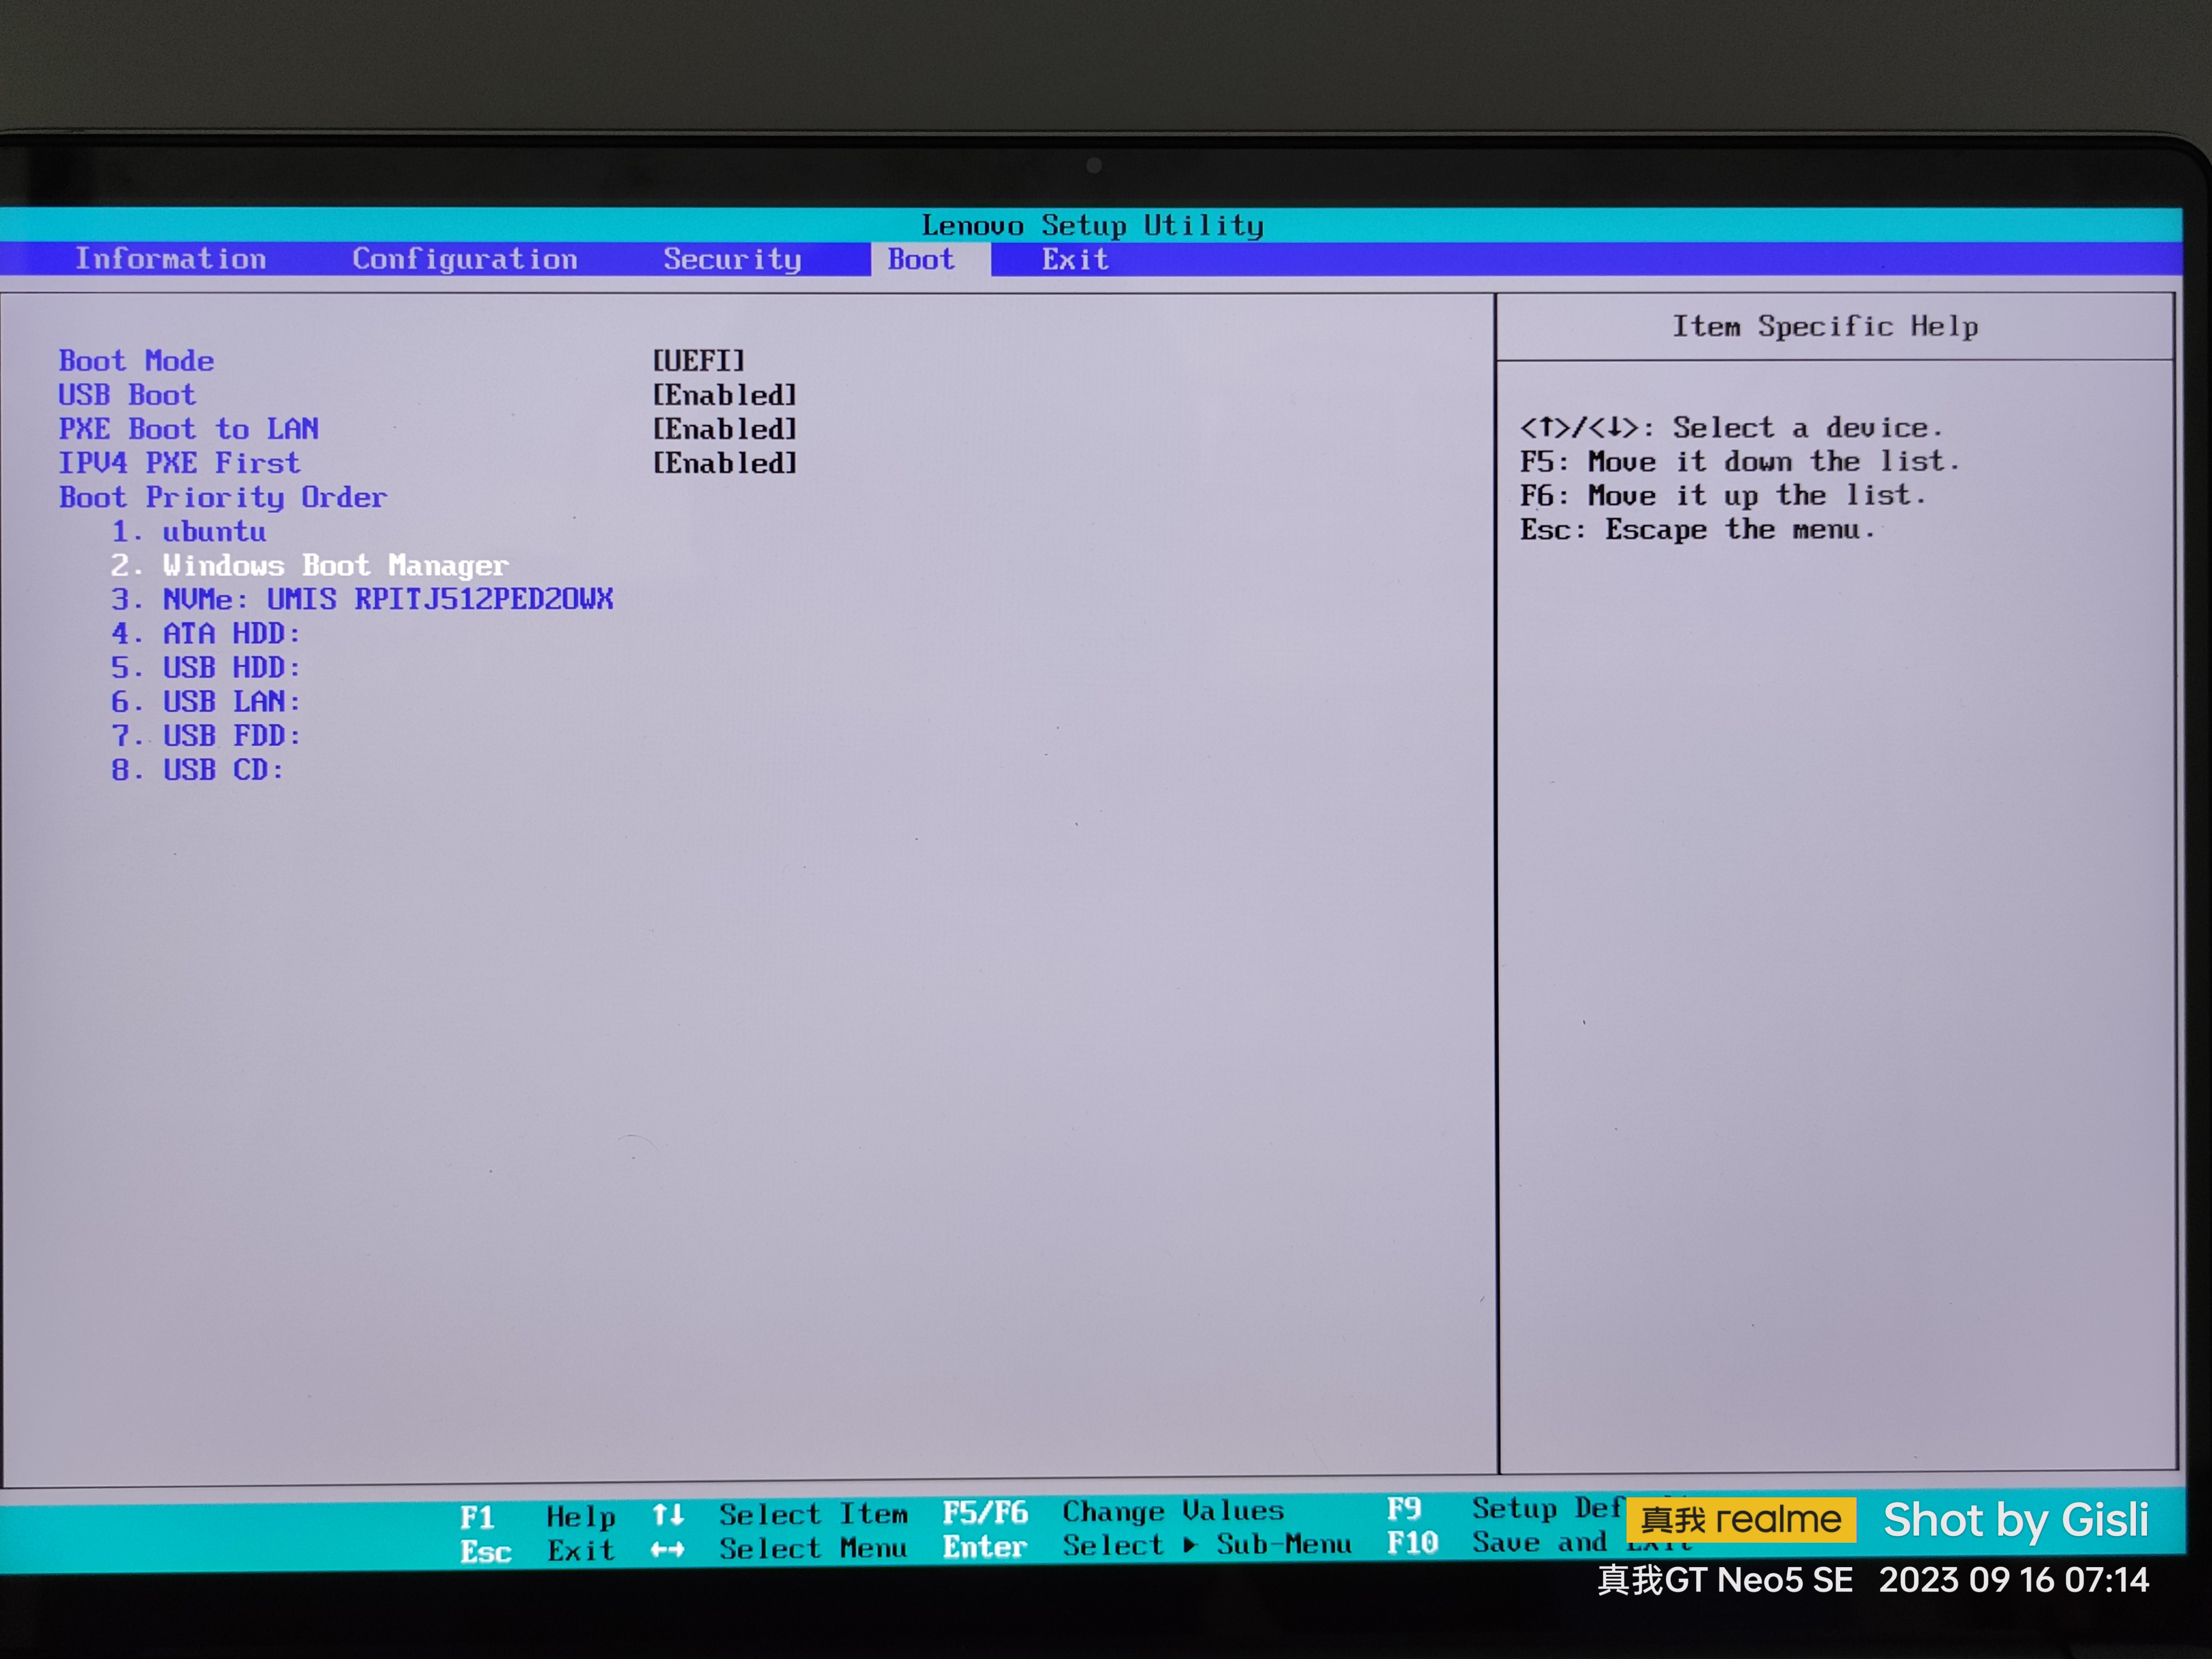Click the 'Select a device.' help line

1732,428
